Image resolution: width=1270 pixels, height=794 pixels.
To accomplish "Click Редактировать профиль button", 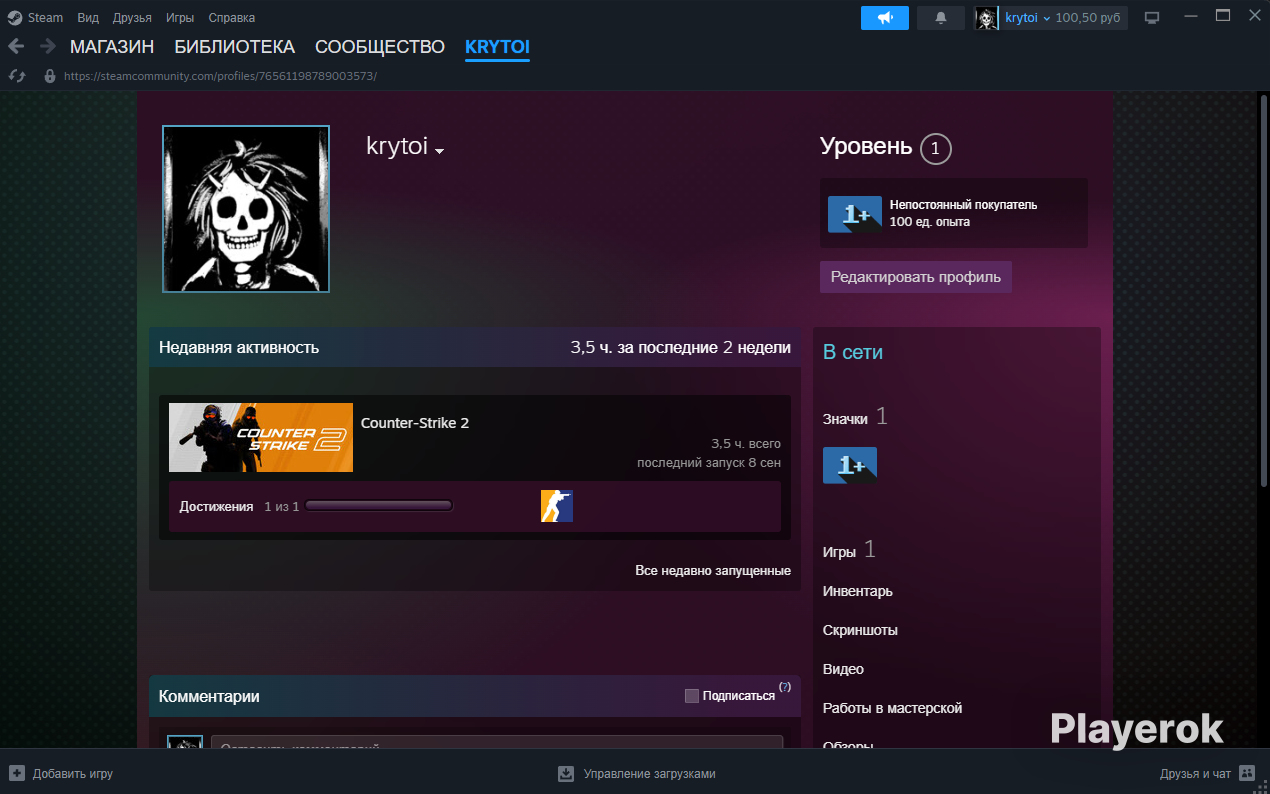I will coord(916,277).
